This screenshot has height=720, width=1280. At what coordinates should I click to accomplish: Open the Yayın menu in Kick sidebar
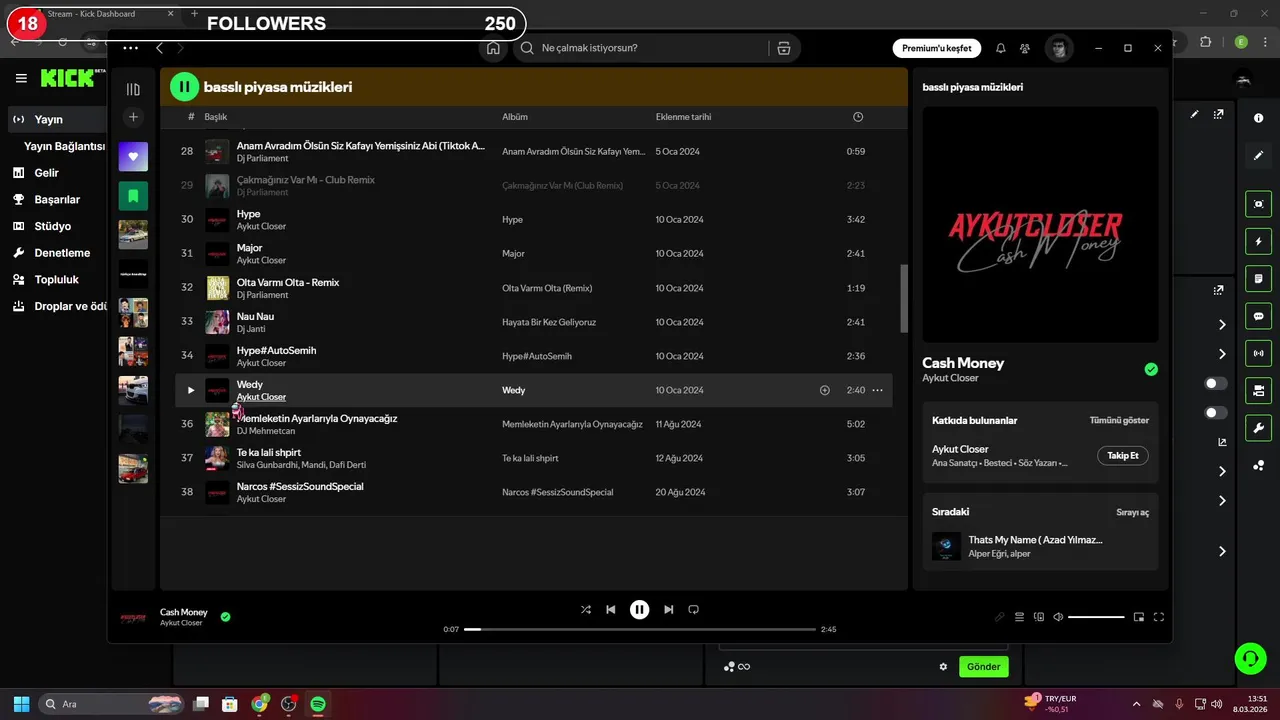pyautogui.click(x=57, y=119)
